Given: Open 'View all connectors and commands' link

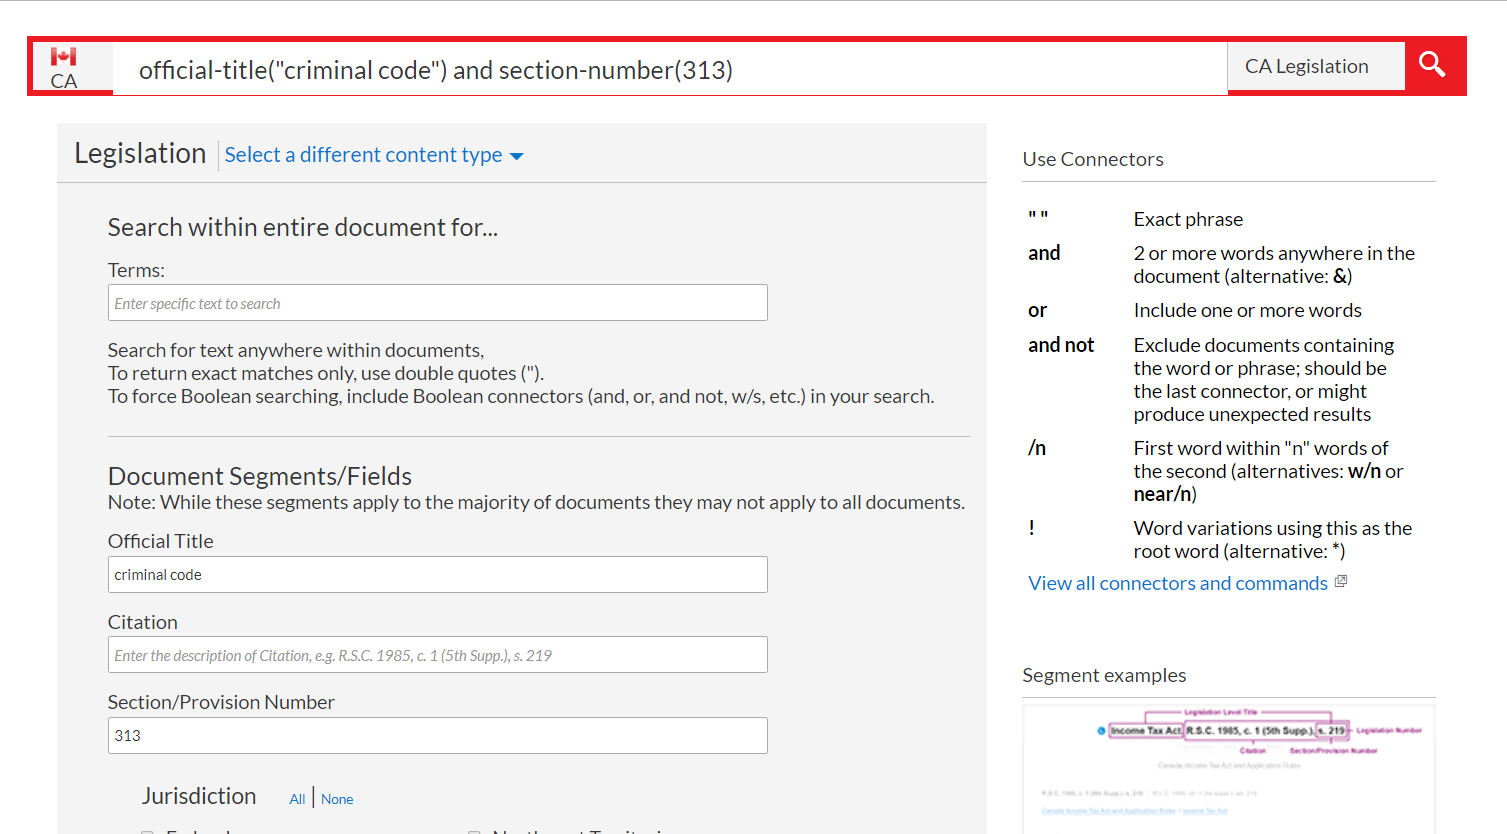Looking at the screenshot, I should 1177,583.
